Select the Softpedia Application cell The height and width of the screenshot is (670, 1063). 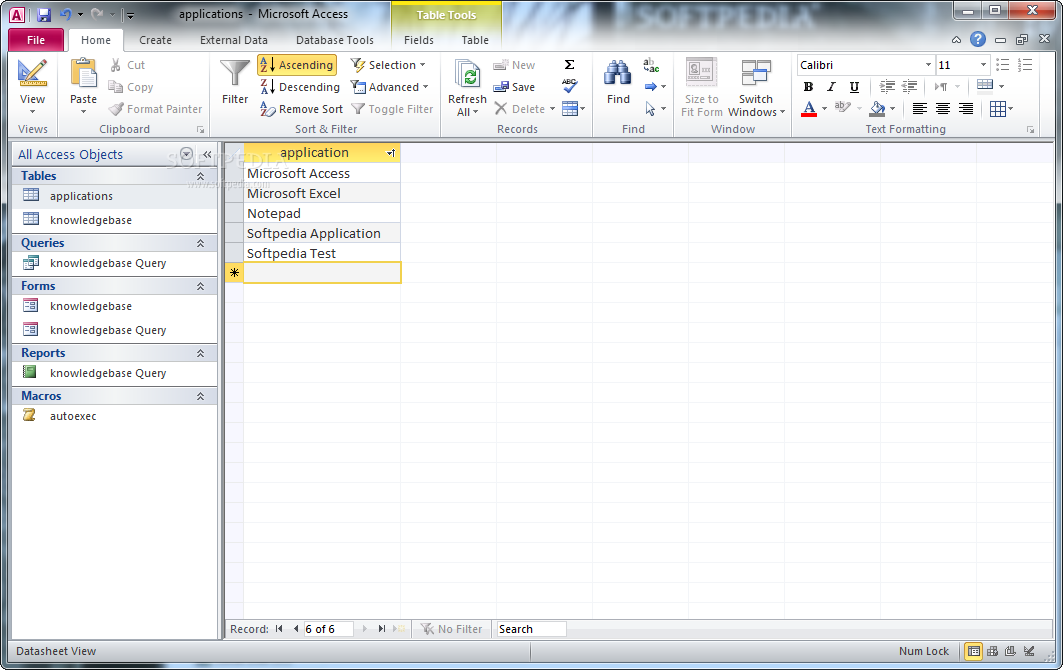321,233
